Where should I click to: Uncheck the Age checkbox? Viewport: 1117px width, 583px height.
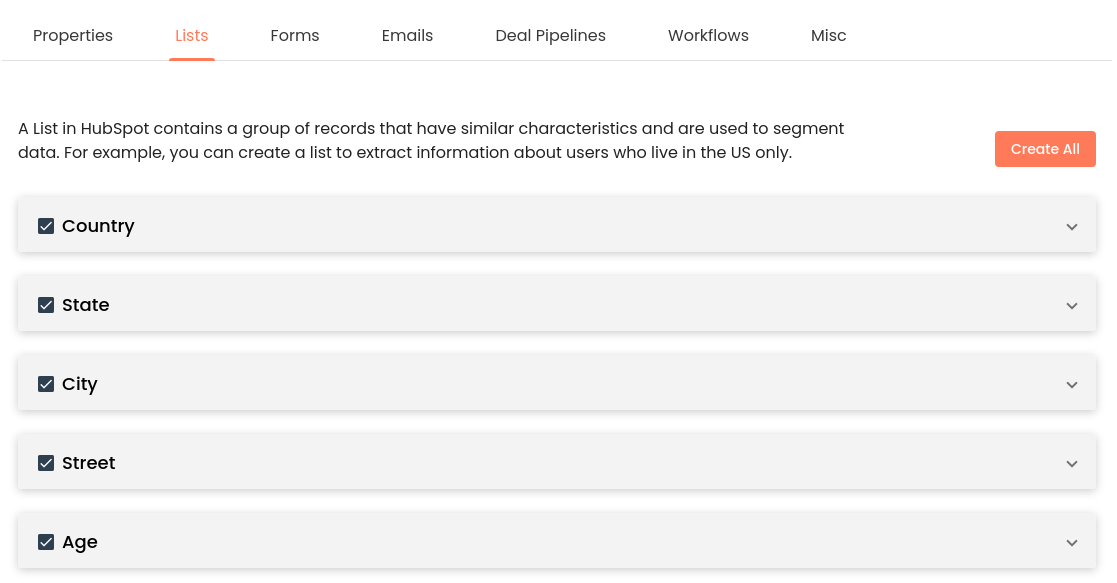point(46,541)
